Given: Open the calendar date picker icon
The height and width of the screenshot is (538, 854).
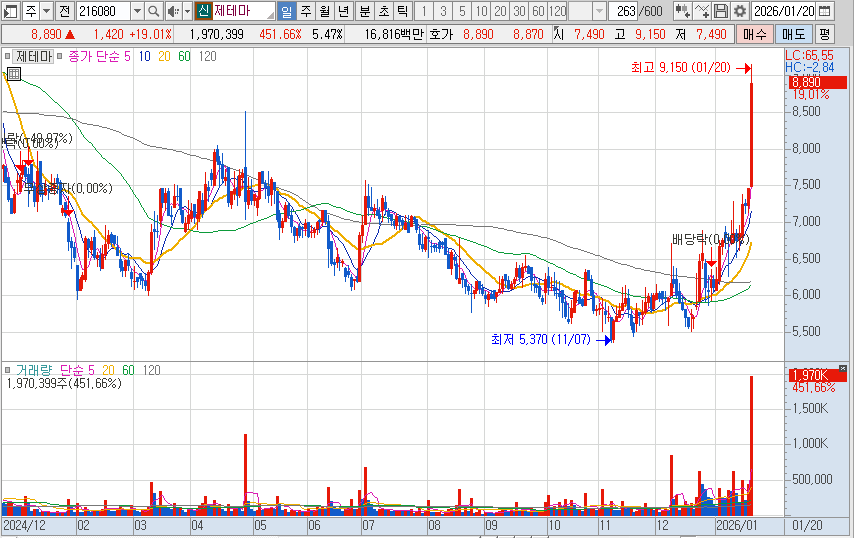Looking at the screenshot, I should (825, 10).
